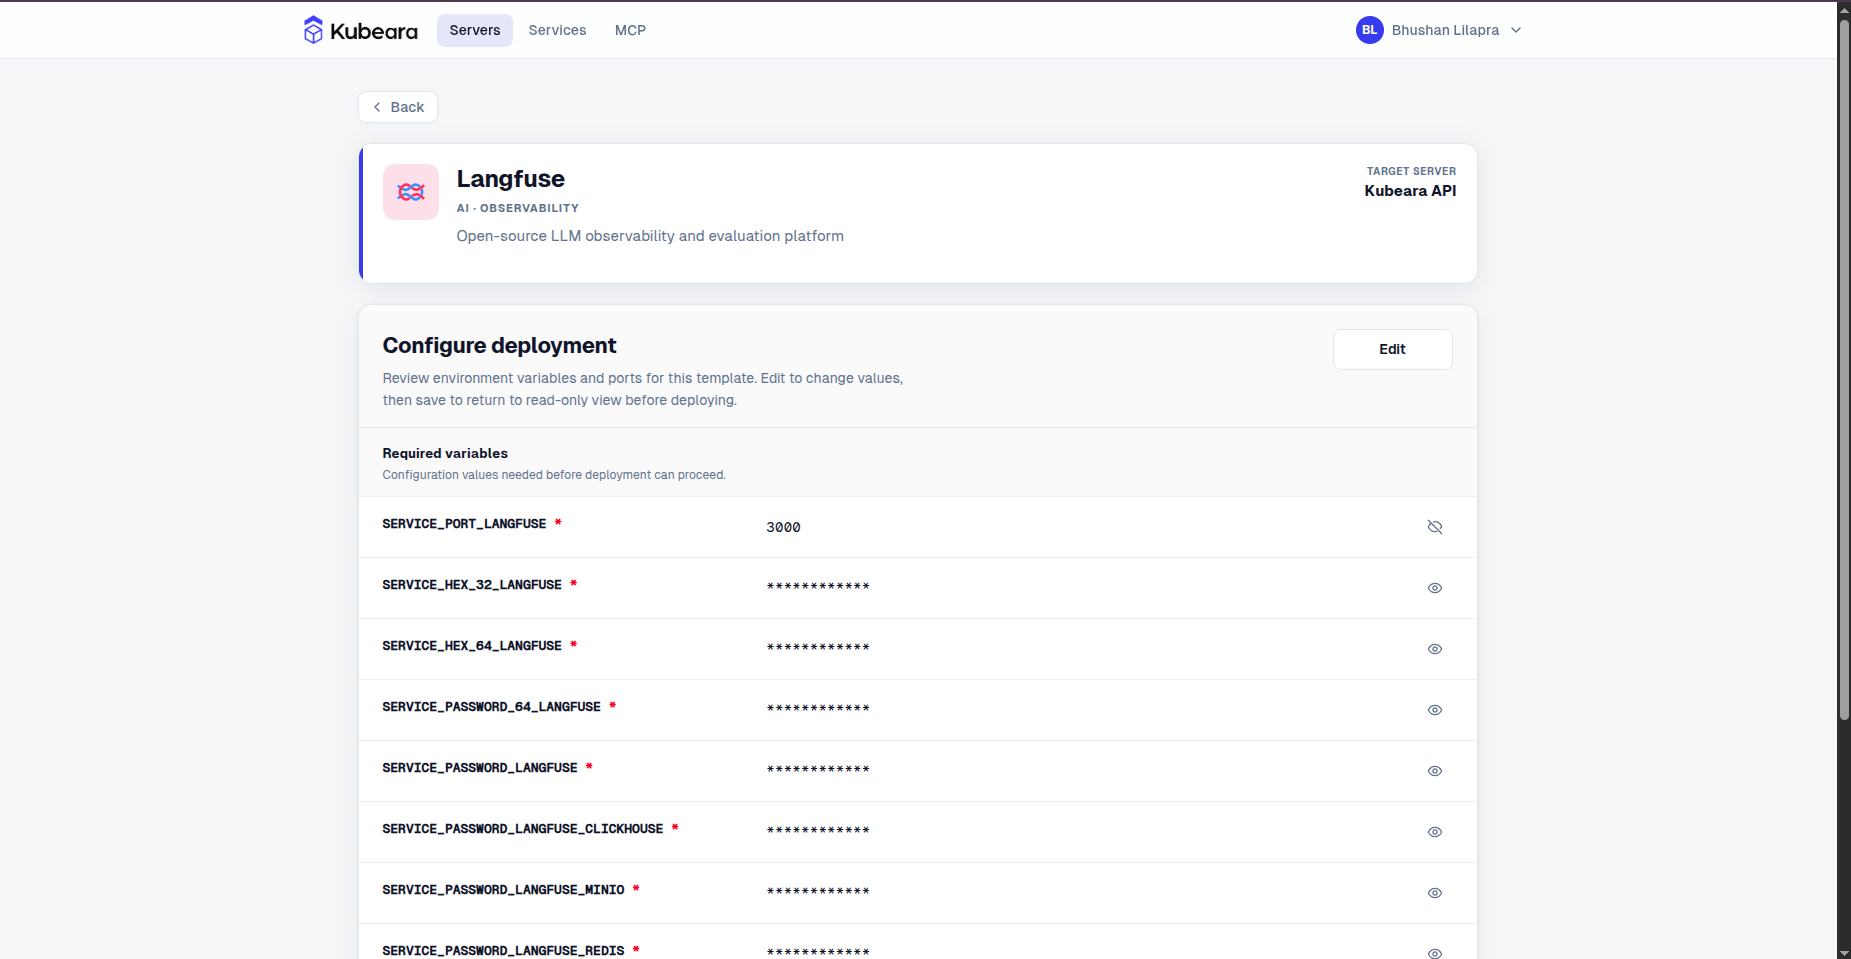Click the Required variables heading
Image resolution: width=1851 pixels, height=959 pixels.
point(445,453)
